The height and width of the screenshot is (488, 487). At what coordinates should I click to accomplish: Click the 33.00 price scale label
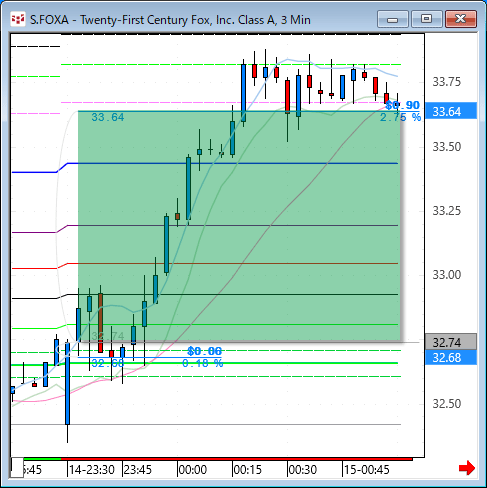(447, 275)
